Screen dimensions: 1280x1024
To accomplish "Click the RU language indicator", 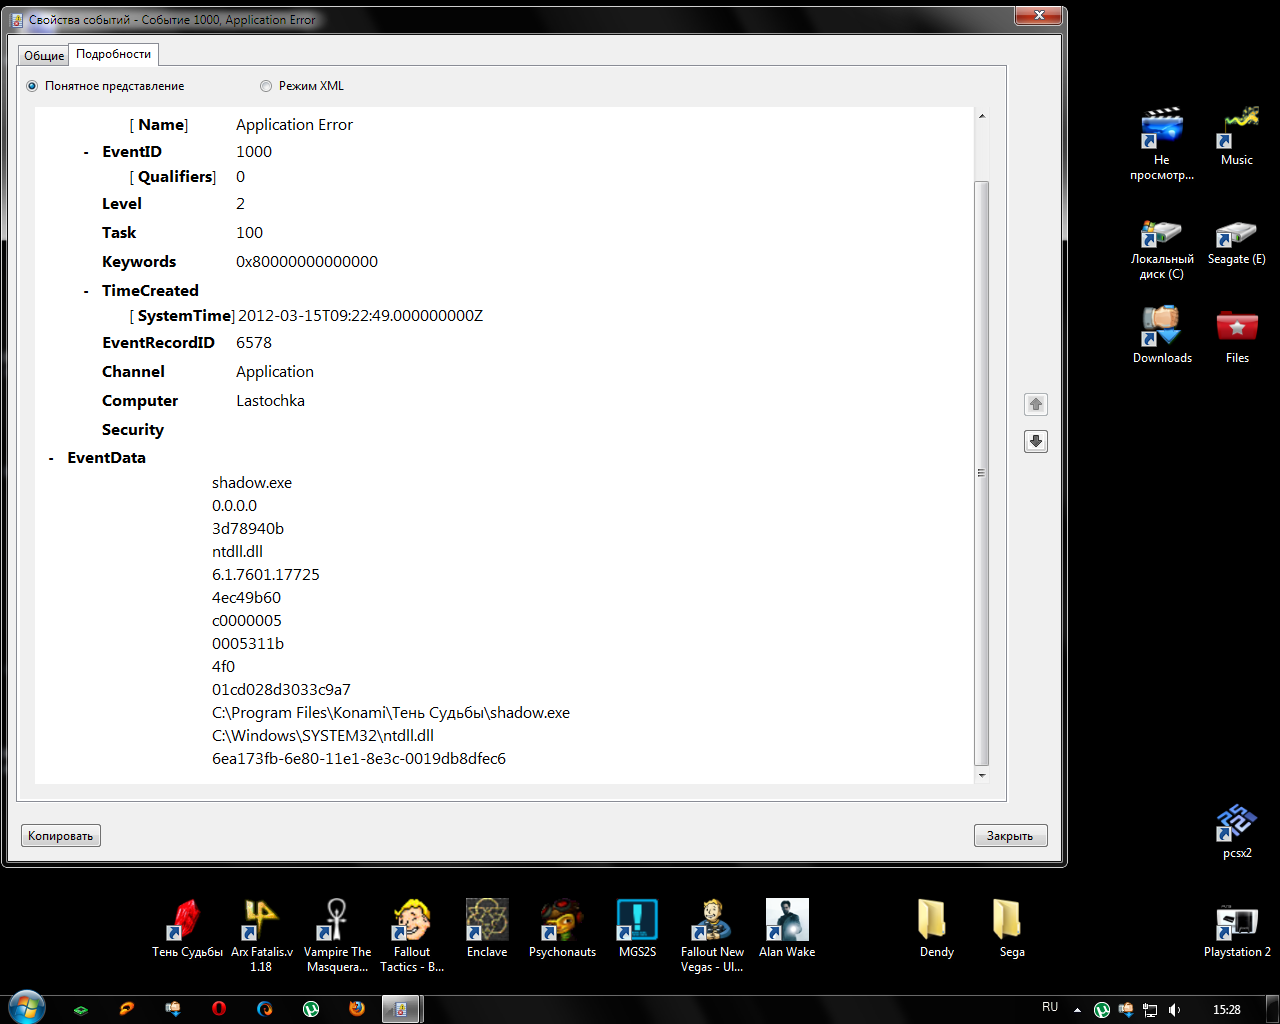I will coord(1050,1008).
